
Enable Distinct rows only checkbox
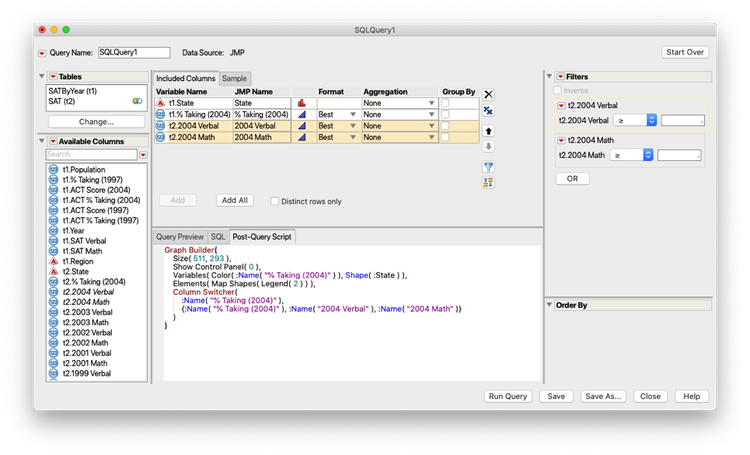(275, 201)
